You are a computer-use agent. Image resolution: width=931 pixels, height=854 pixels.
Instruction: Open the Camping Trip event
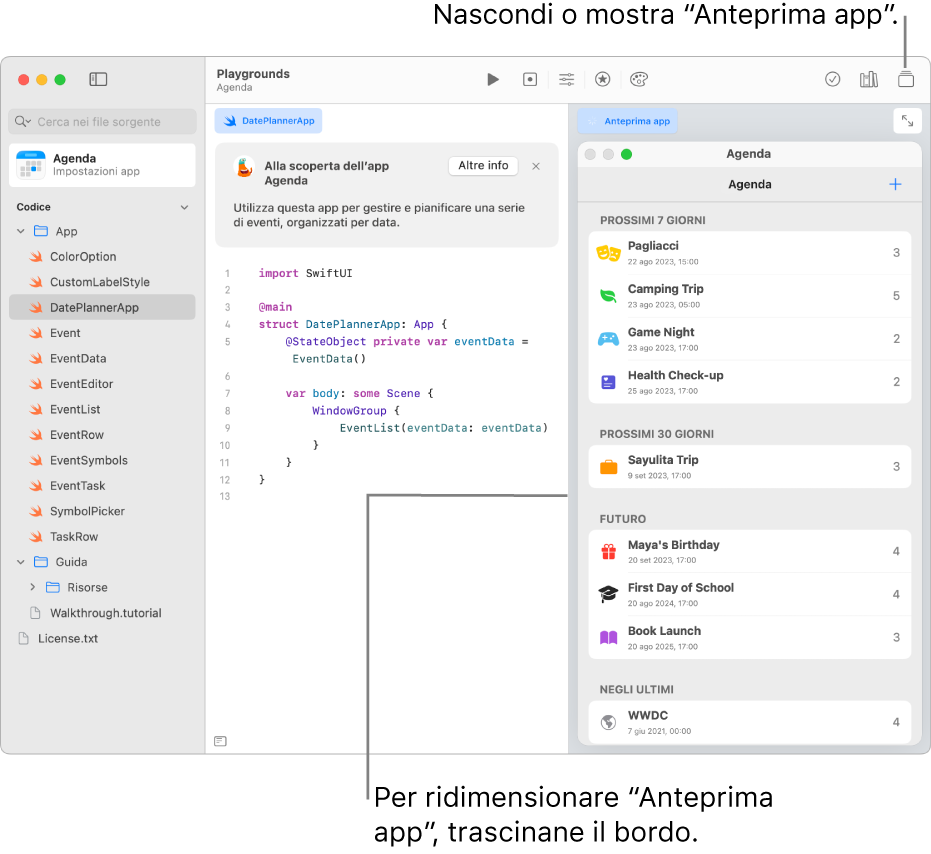pyautogui.click(x=749, y=296)
